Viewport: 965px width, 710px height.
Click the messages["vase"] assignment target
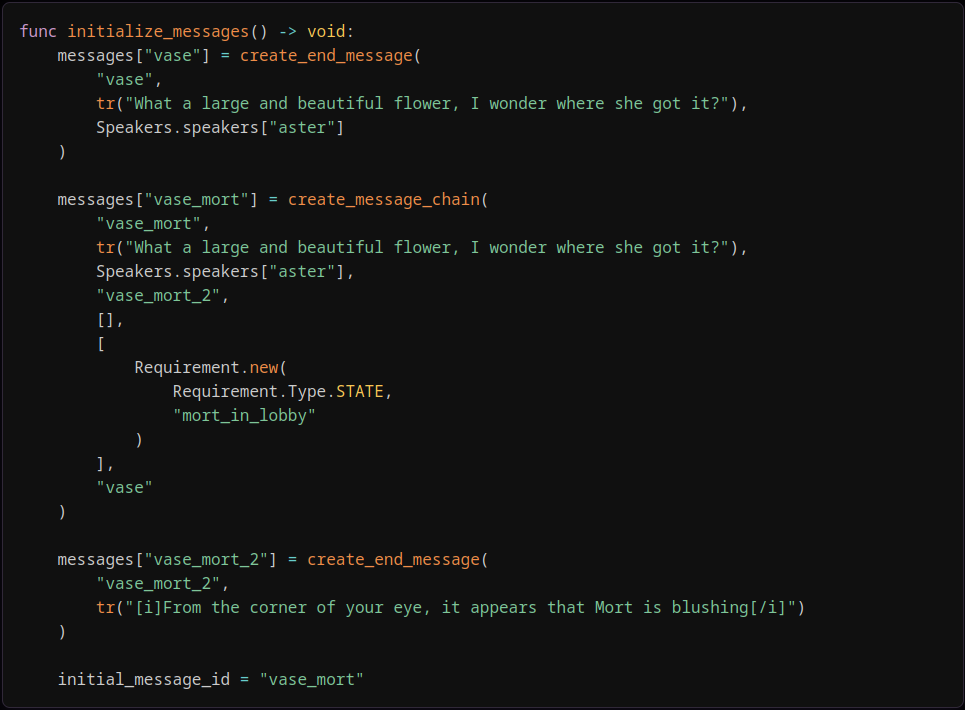coord(134,55)
